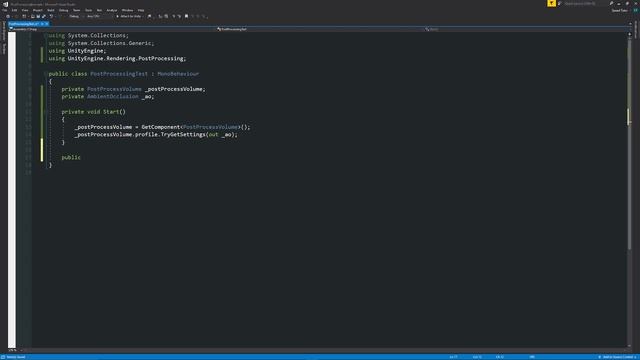This screenshot has width=640, height=360.
Task: Open the Test menu
Action: pyautogui.click(x=99, y=10)
